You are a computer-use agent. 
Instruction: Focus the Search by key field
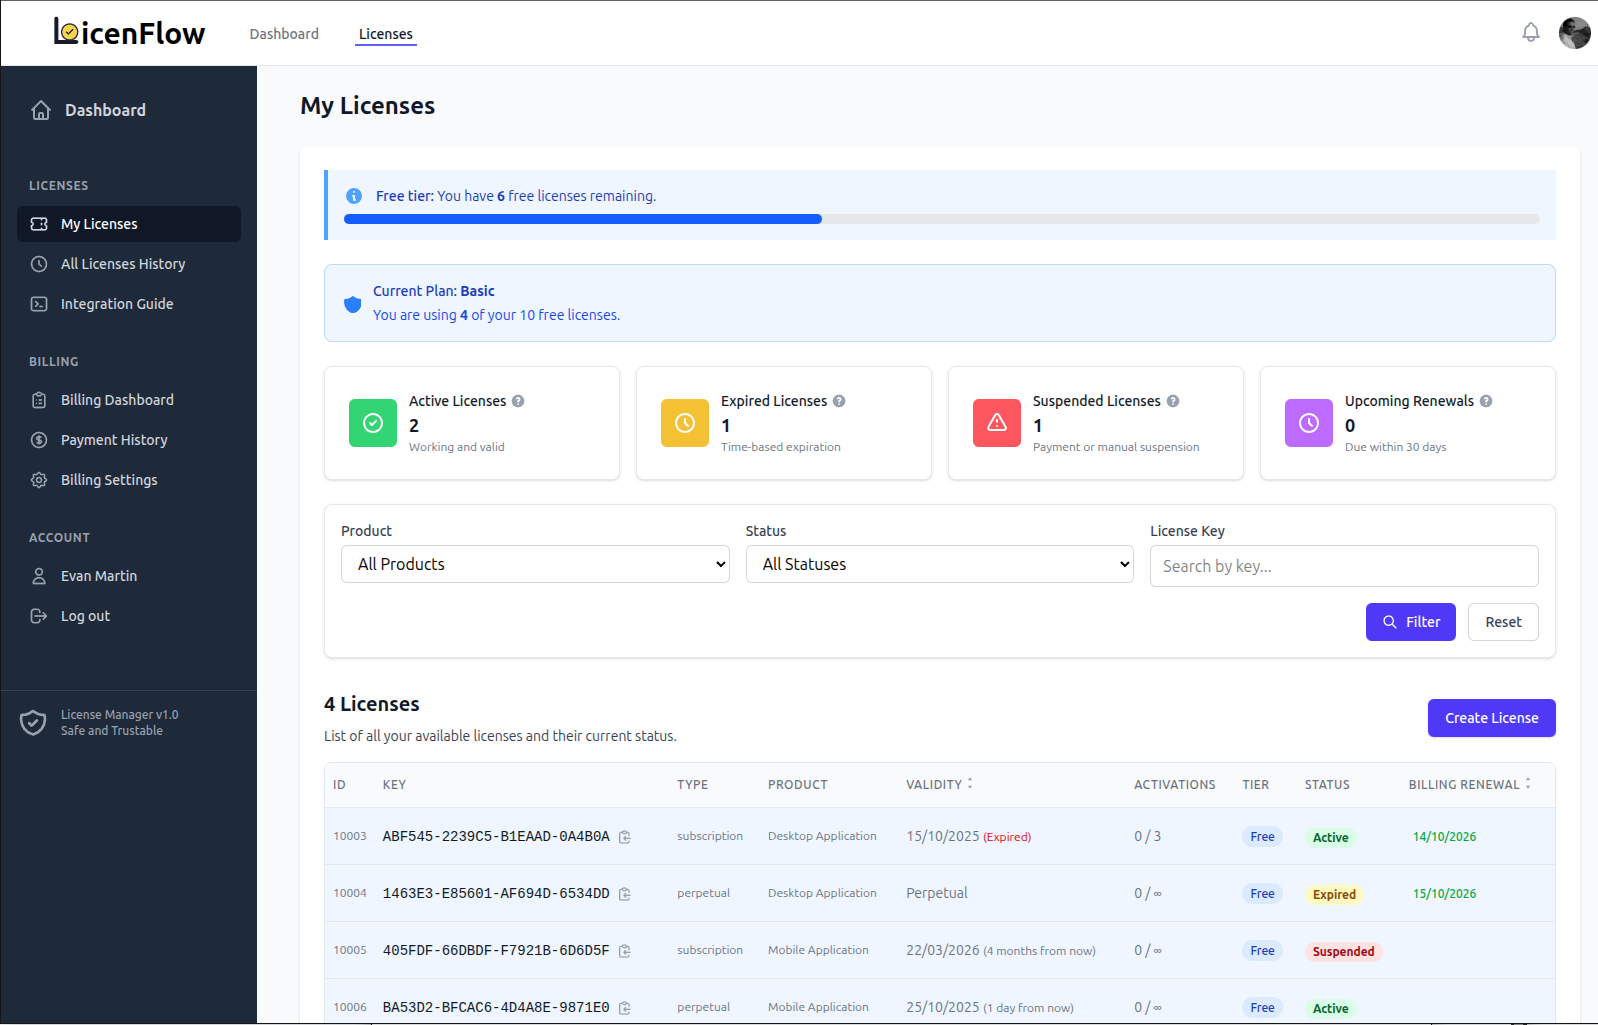coord(1344,566)
